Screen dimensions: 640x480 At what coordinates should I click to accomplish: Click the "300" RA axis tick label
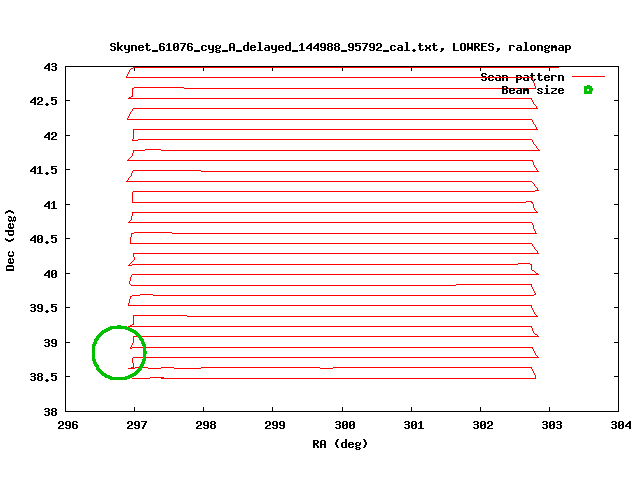click(345, 425)
